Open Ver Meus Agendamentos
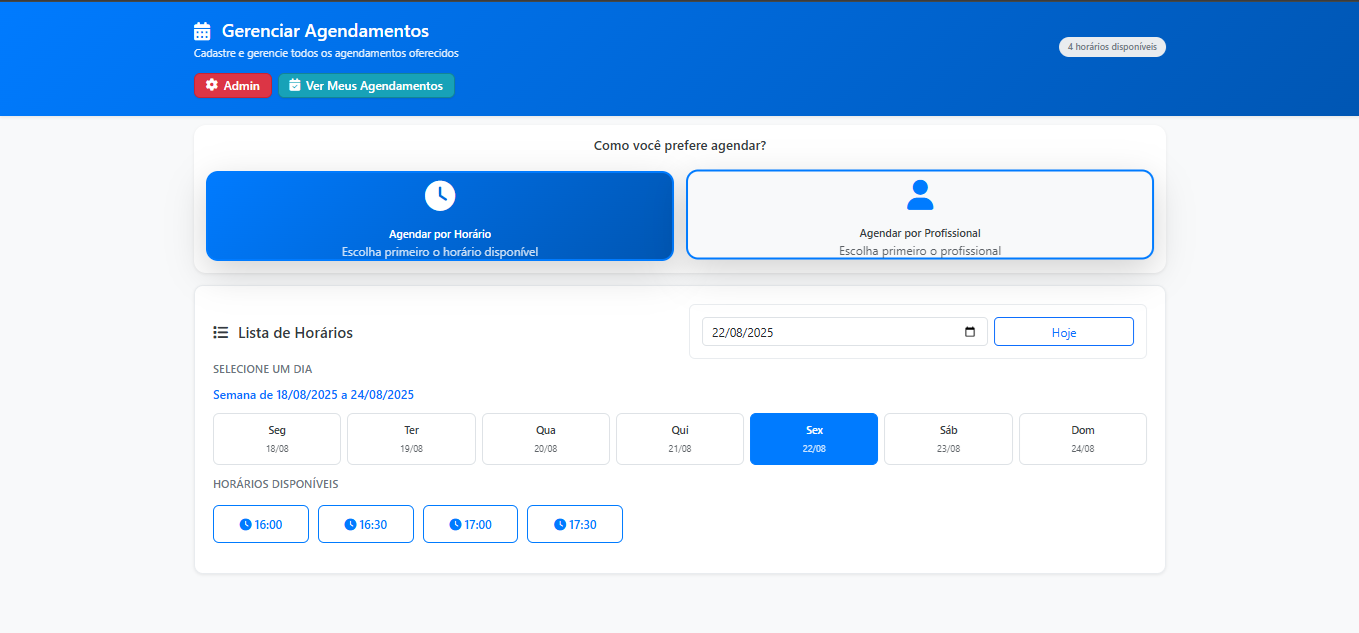The width and height of the screenshot is (1359, 633). (366, 86)
